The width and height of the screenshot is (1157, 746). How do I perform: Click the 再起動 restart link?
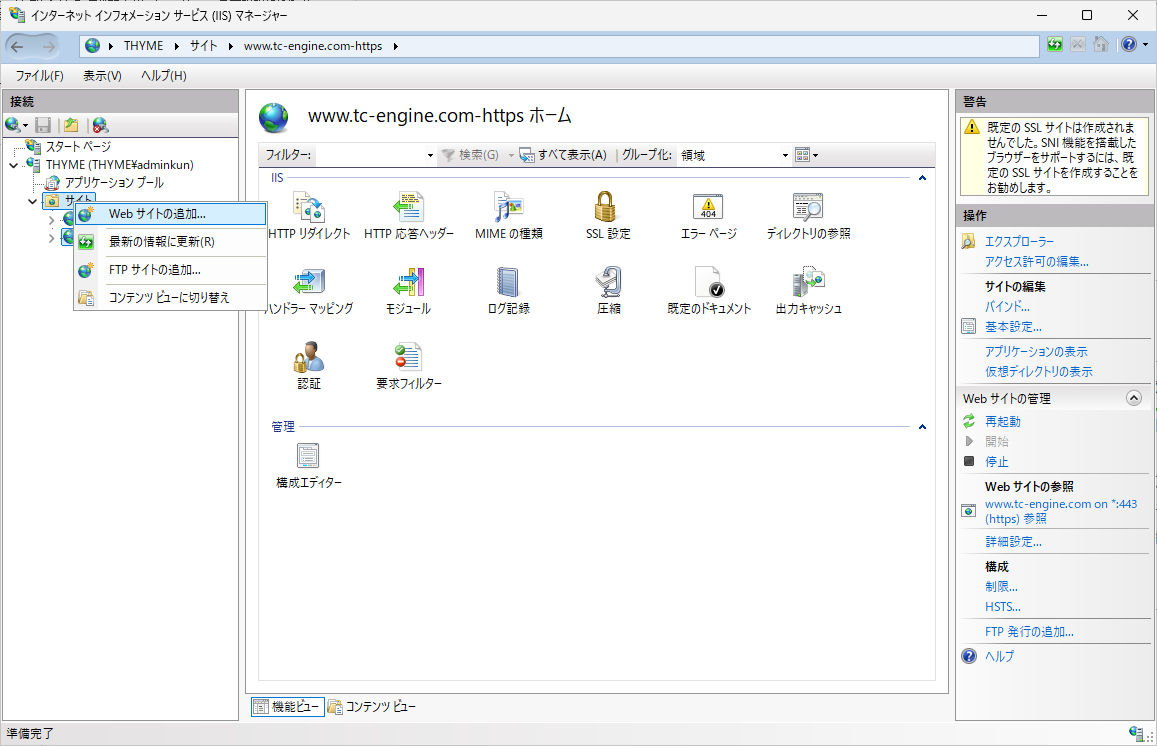tap(1003, 421)
